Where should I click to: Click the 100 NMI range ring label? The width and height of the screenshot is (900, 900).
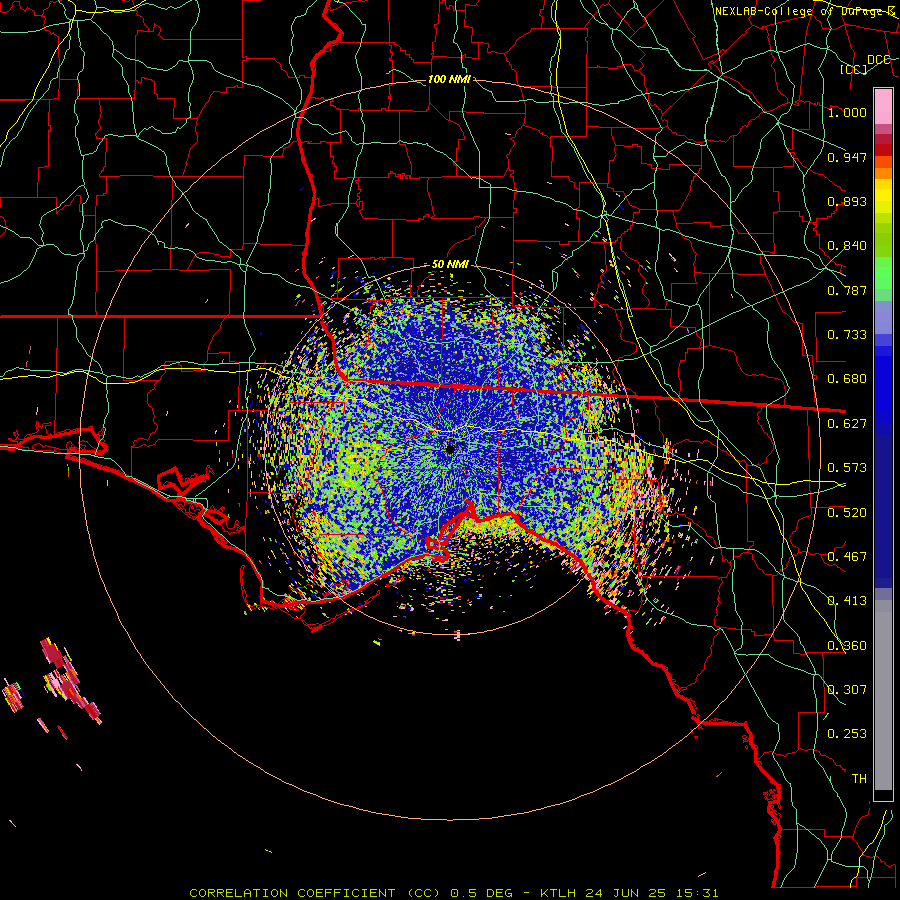click(449, 79)
